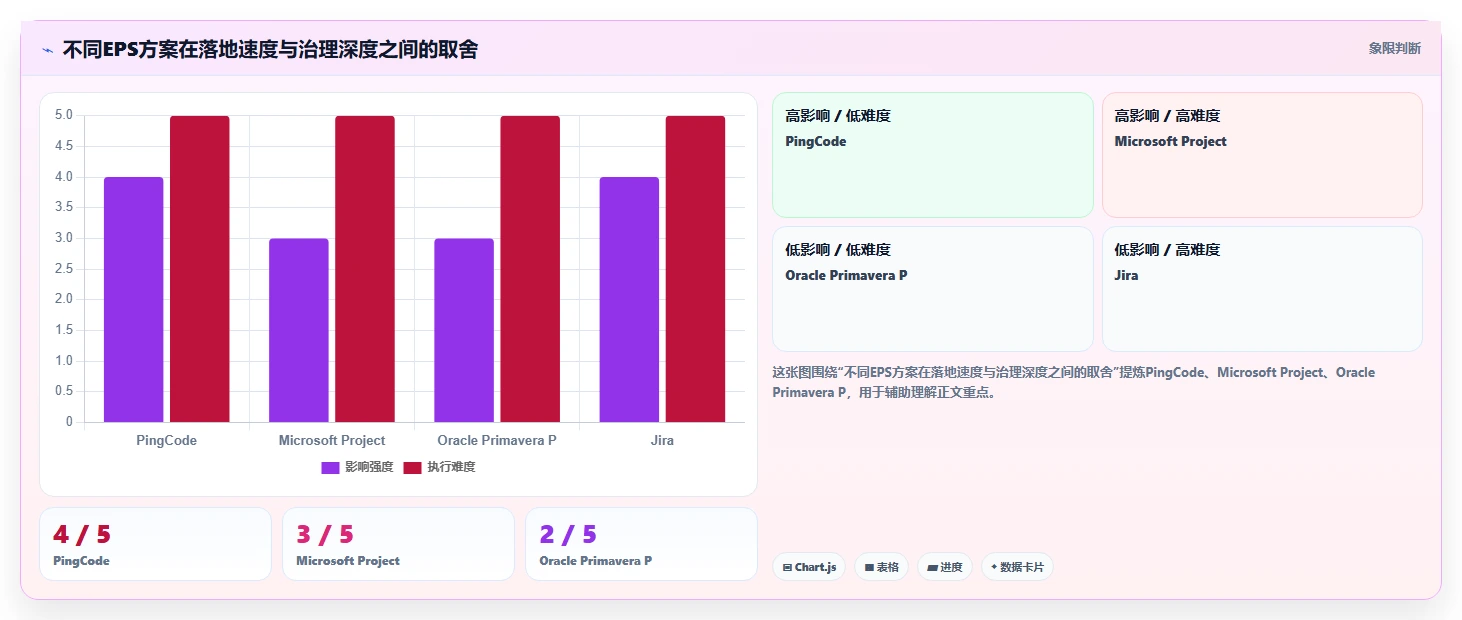Open the 3 / 5 Microsoft Project card

tap(398, 544)
